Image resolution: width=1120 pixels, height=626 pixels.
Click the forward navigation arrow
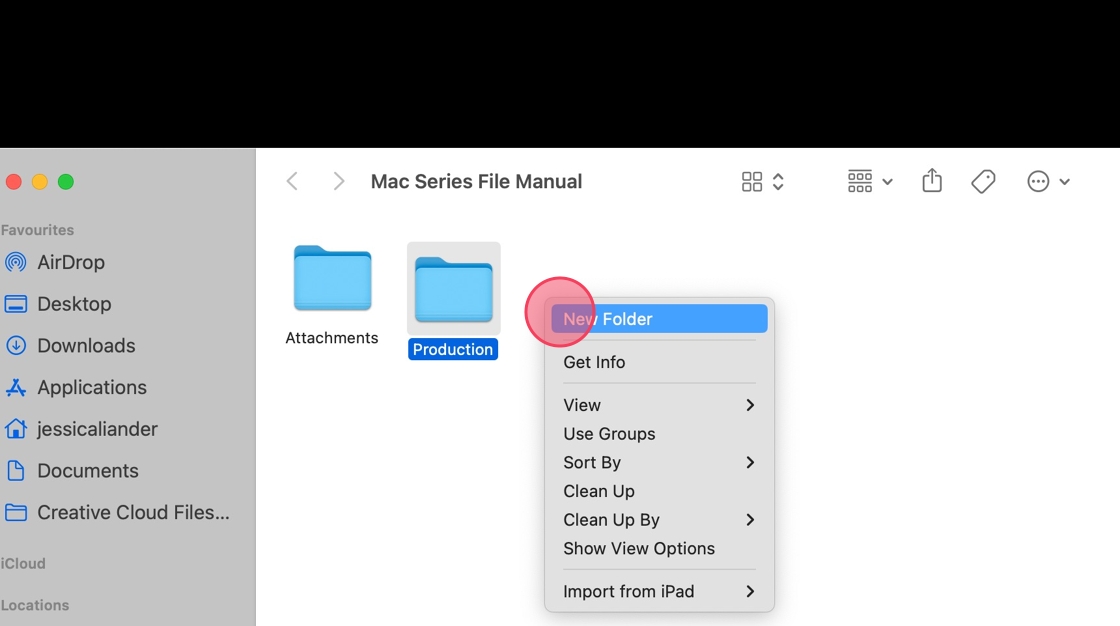(x=339, y=181)
